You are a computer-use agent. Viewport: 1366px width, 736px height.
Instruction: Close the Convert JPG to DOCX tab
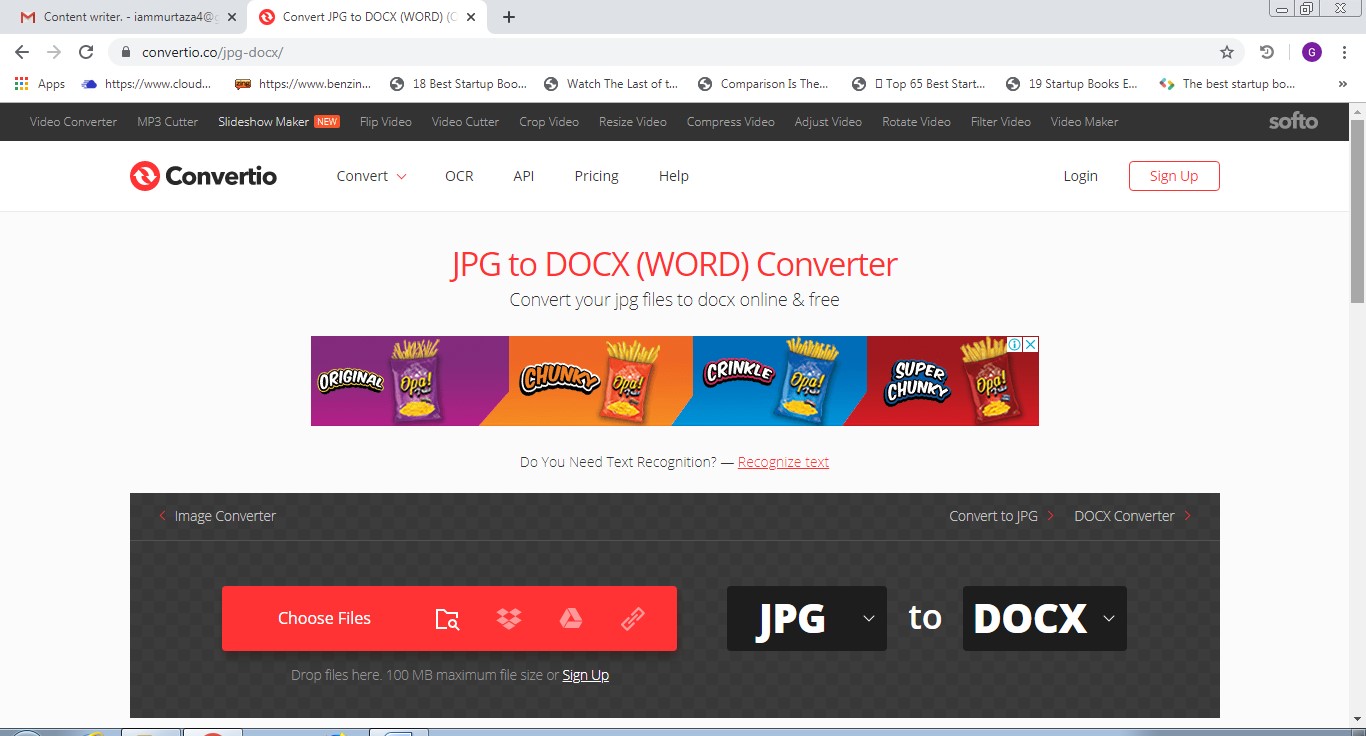coord(470,17)
